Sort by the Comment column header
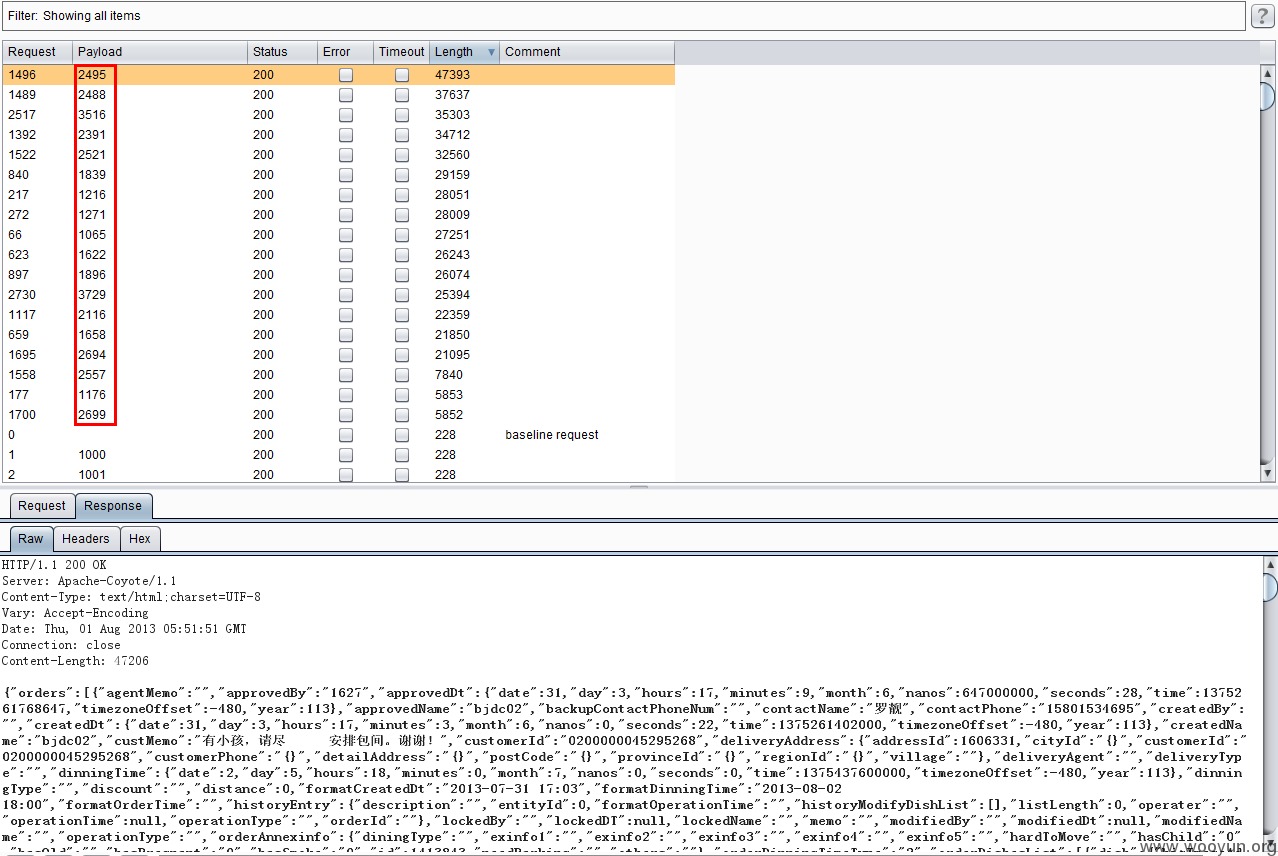This screenshot has width=1278, height=856. pyautogui.click(x=586, y=52)
